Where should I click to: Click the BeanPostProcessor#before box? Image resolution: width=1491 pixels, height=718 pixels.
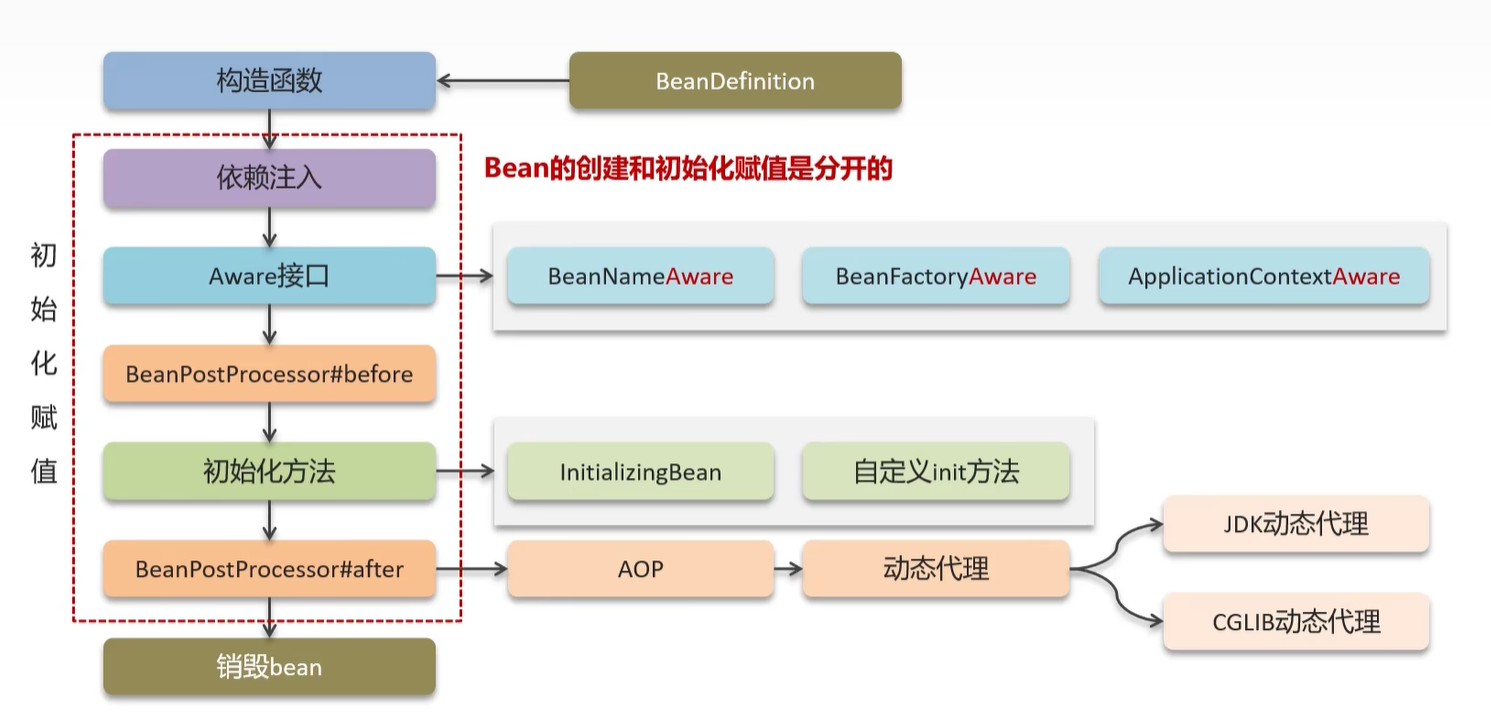[x=269, y=374]
